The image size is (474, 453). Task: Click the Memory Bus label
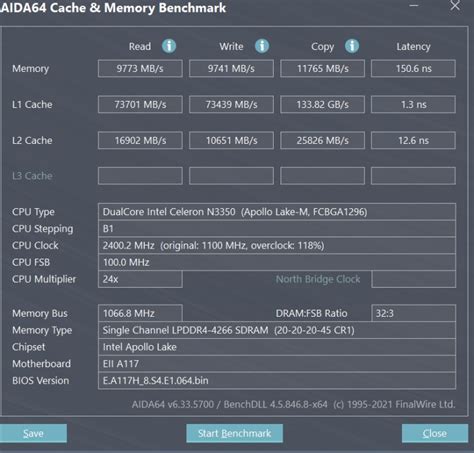tap(40, 313)
